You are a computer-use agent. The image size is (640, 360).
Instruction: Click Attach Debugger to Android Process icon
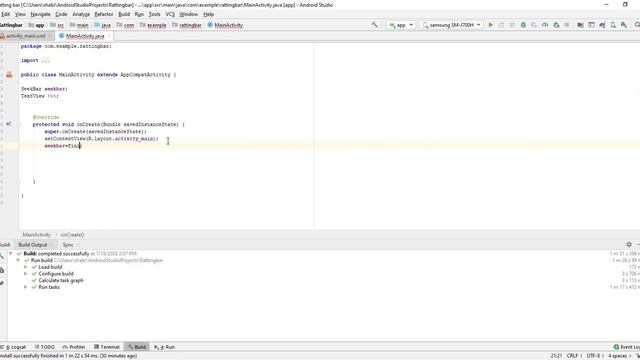pyautogui.click(x=556, y=25)
